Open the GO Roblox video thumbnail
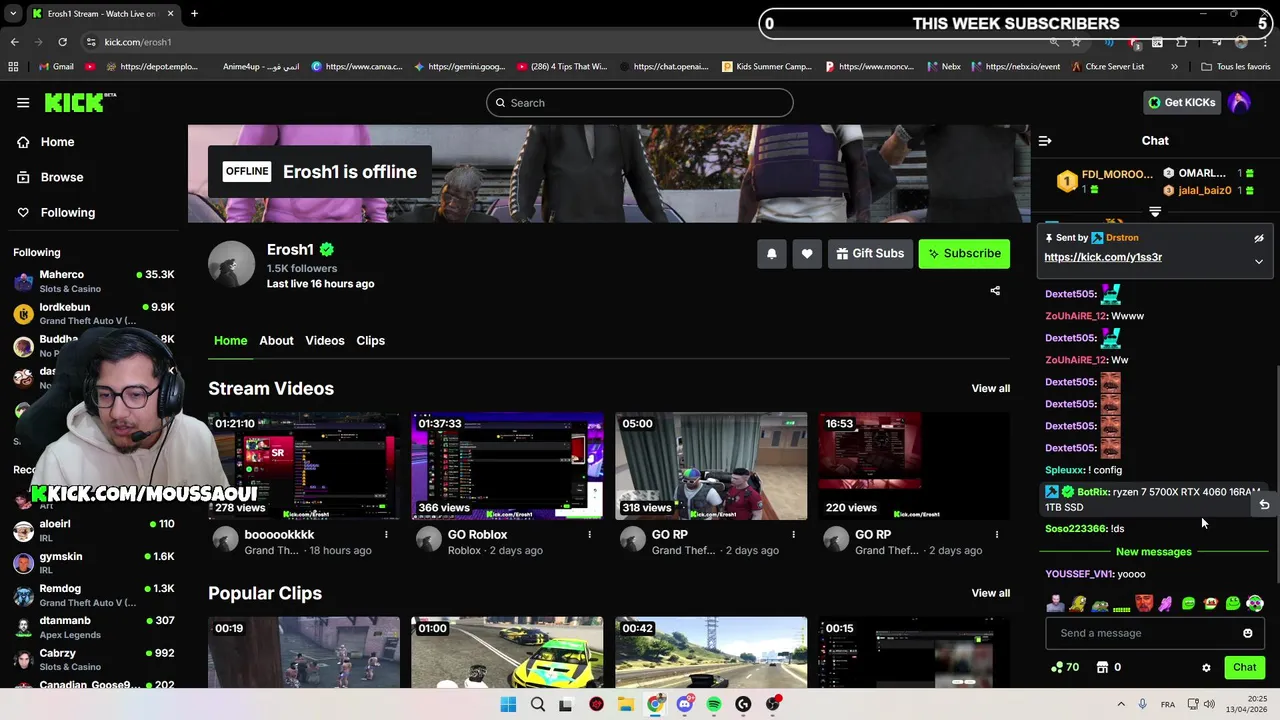 click(507, 466)
